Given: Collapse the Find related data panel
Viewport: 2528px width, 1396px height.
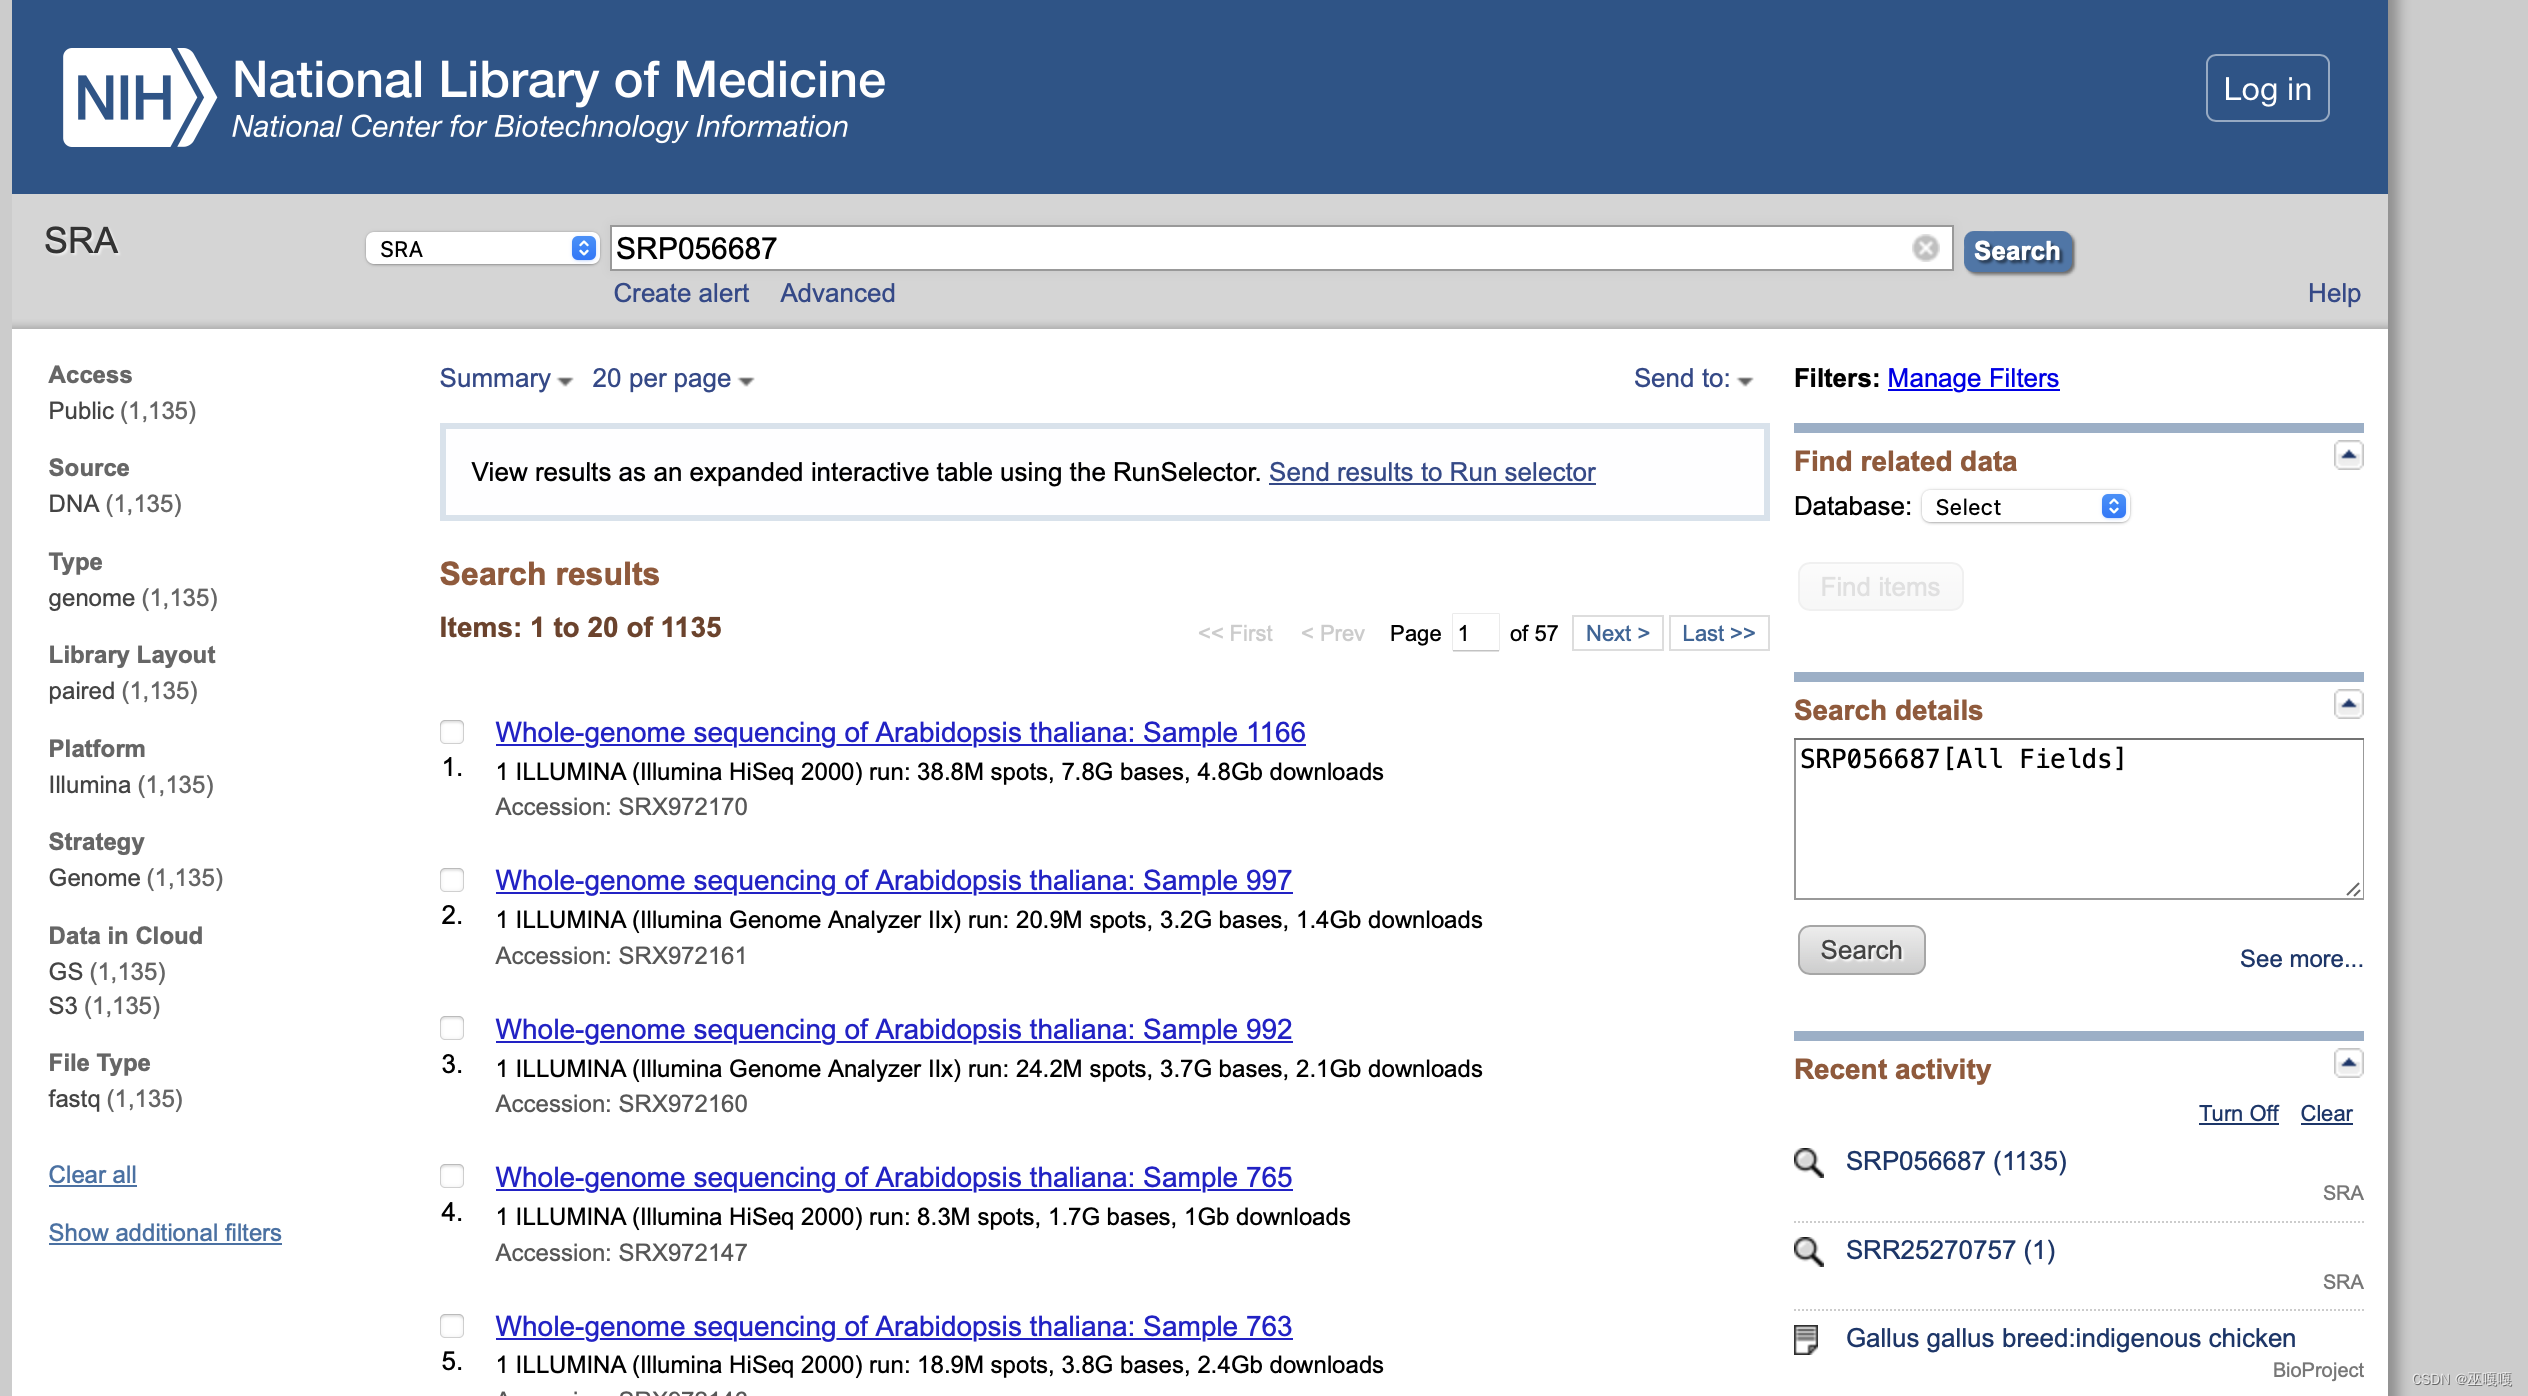Looking at the screenshot, I should tap(2348, 456).
